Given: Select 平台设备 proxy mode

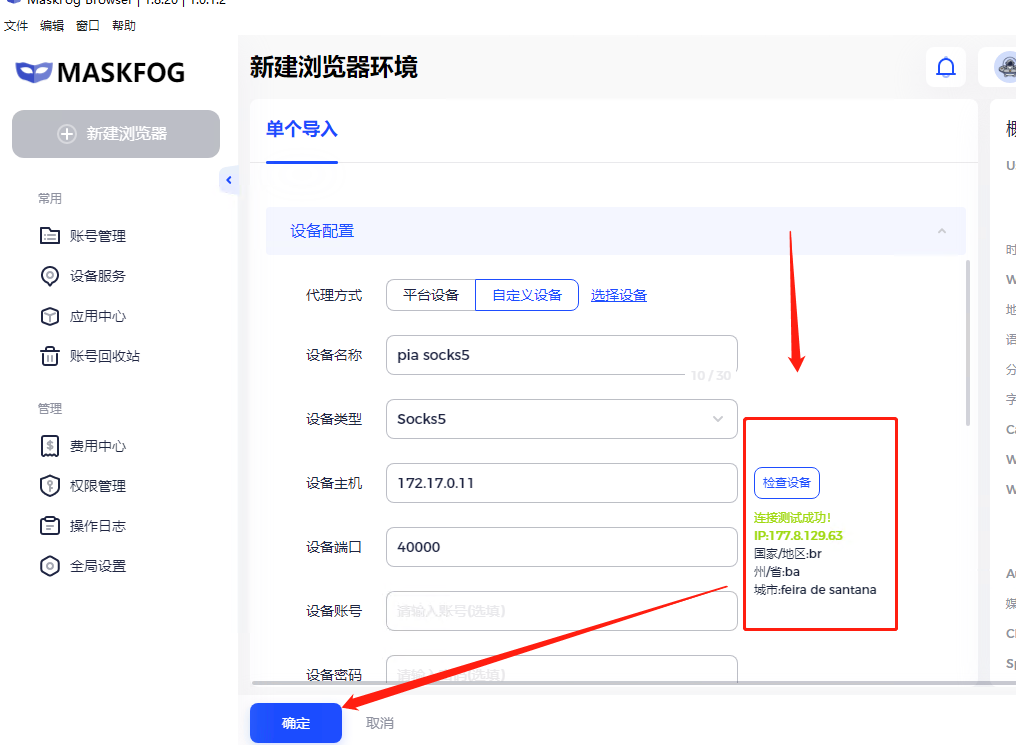Looking at the screenshot, I should [x=431, y=295].
